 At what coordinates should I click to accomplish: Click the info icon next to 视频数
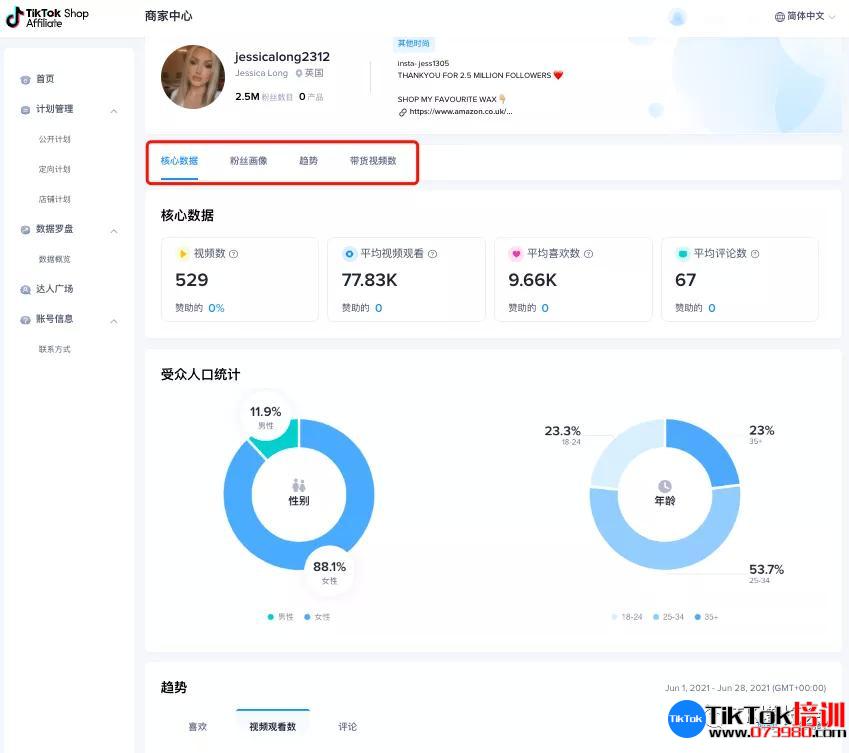pos(234,254)
